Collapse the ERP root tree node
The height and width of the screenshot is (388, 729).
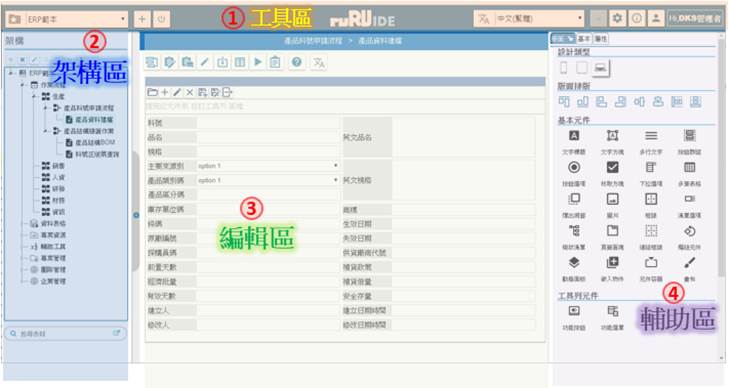11,73
